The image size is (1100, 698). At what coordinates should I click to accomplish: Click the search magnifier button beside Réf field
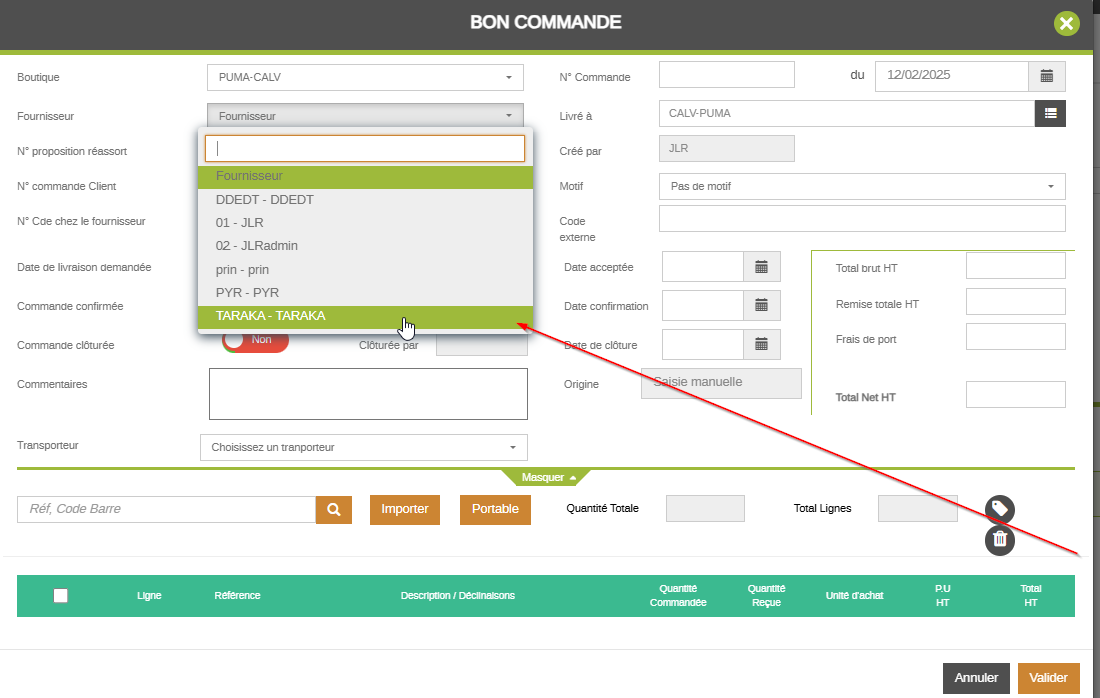point(334,509)
